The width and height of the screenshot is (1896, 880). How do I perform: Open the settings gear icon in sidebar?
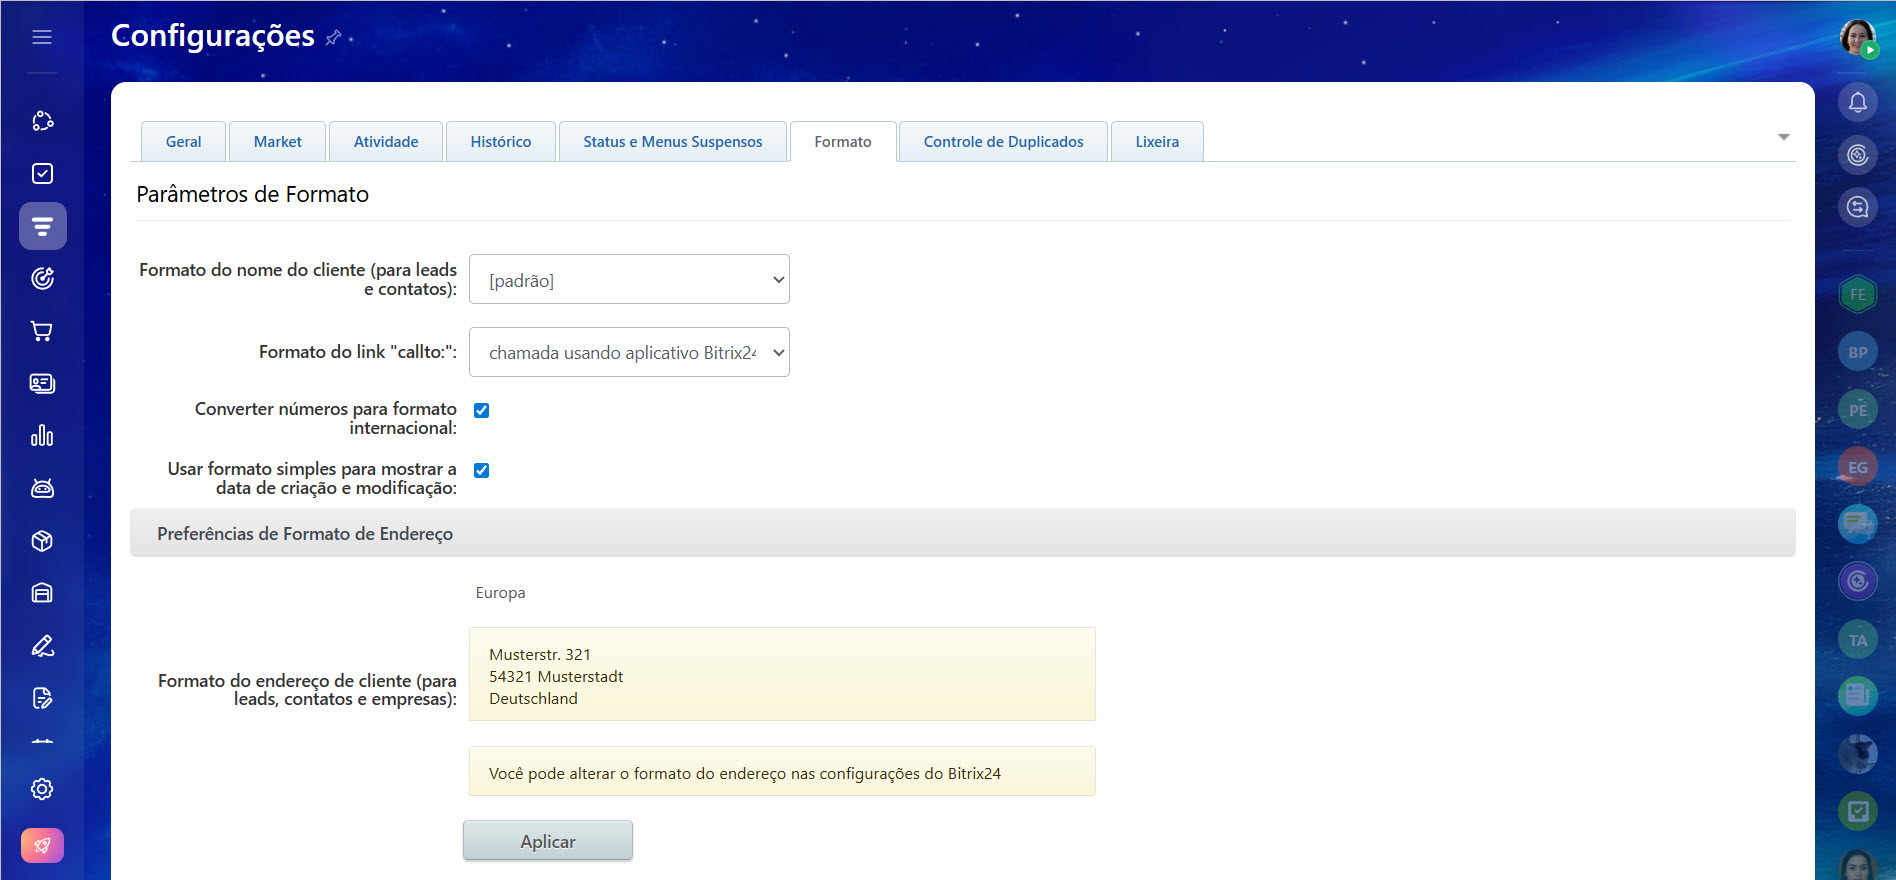(42, 789)
